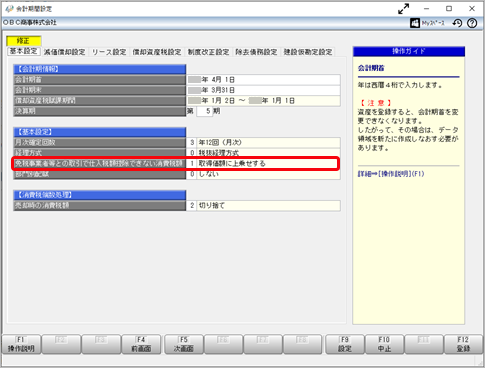The width and height of the screenshot is (485, 368).
Task: Click the 【注意】 text in guide
Action: [x=376, y=103]
